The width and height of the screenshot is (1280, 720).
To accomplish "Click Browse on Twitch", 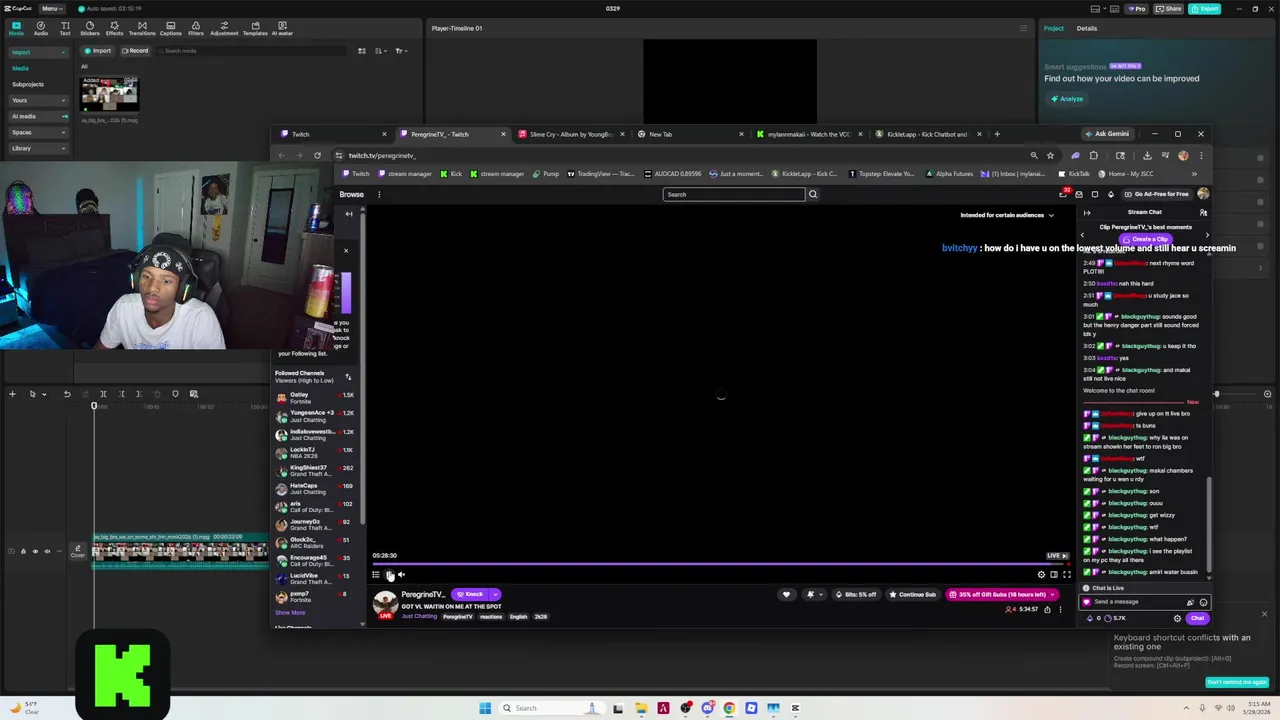I will [351, 194].
